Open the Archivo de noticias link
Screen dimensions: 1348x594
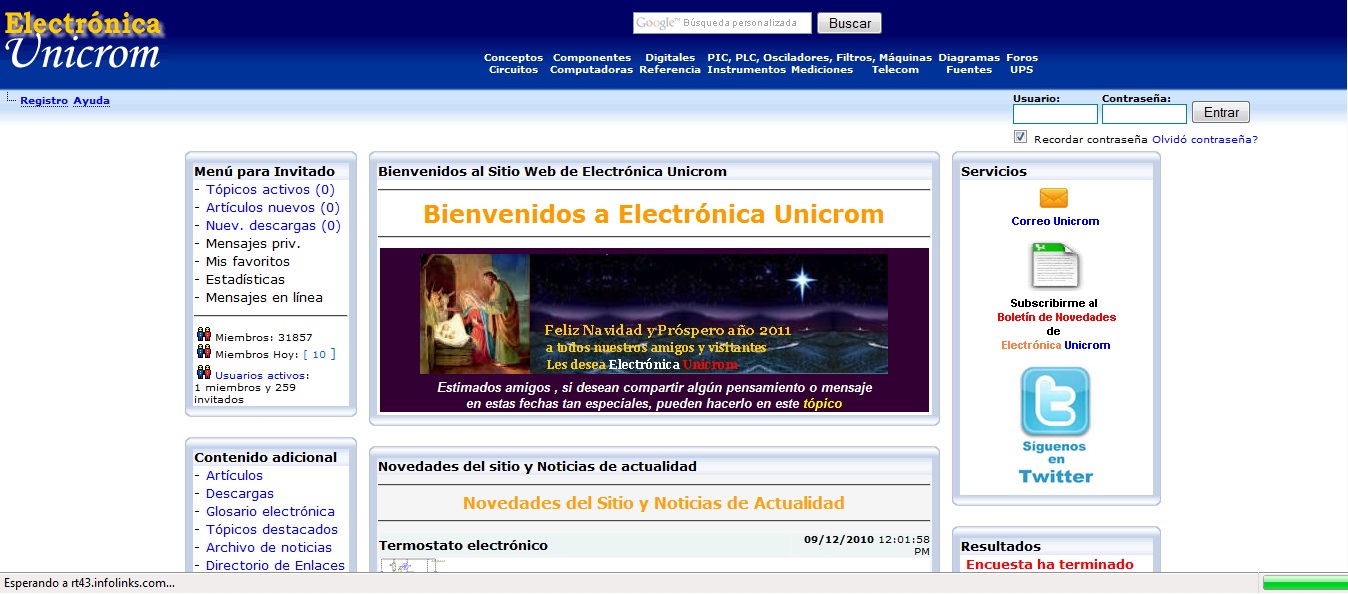269,548
